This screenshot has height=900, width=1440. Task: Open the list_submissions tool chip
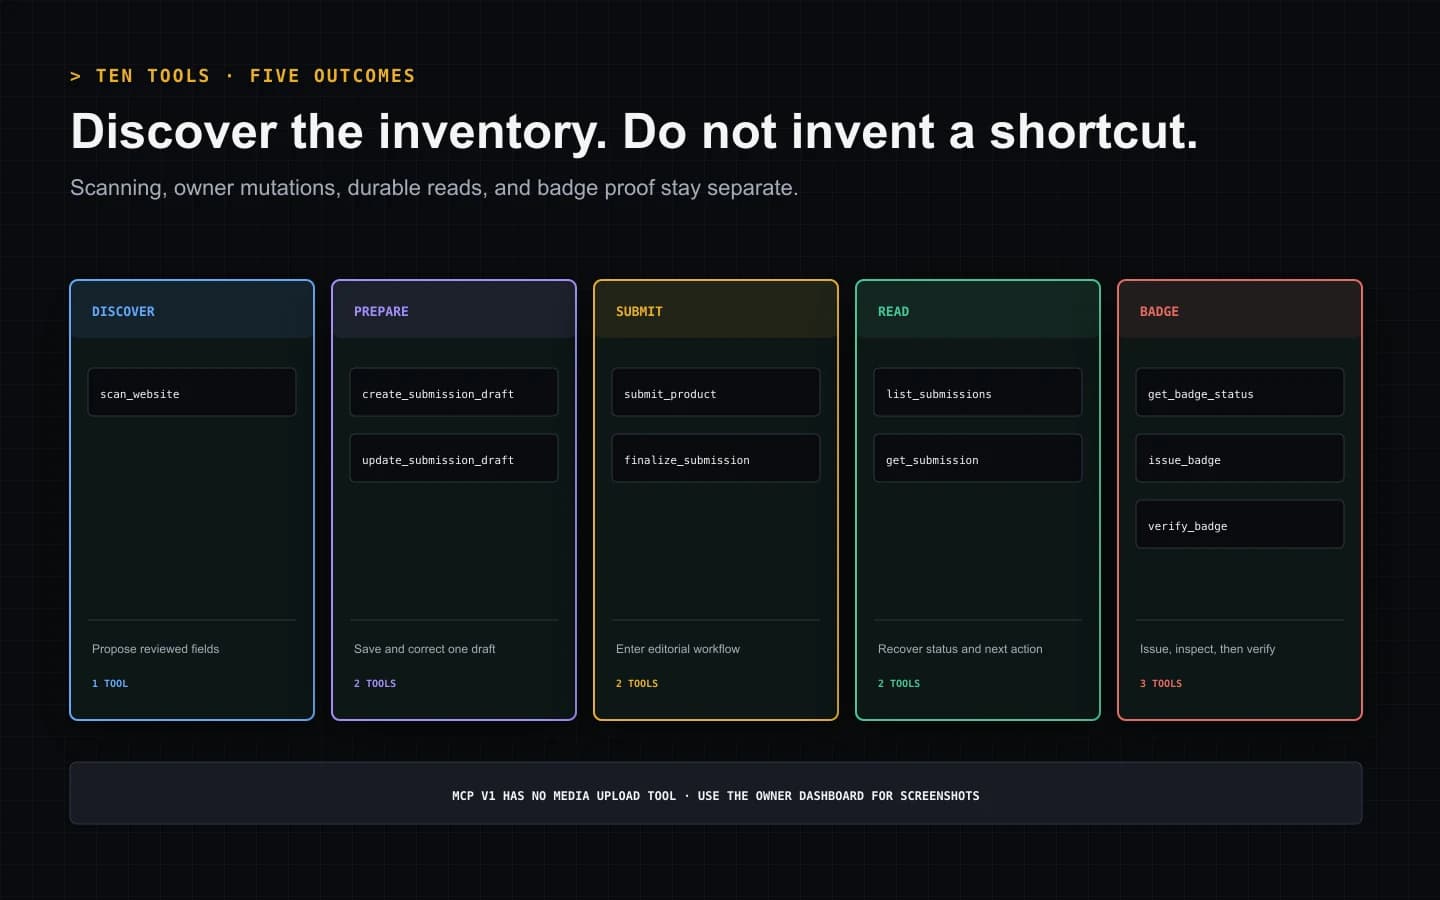point(978,392)
